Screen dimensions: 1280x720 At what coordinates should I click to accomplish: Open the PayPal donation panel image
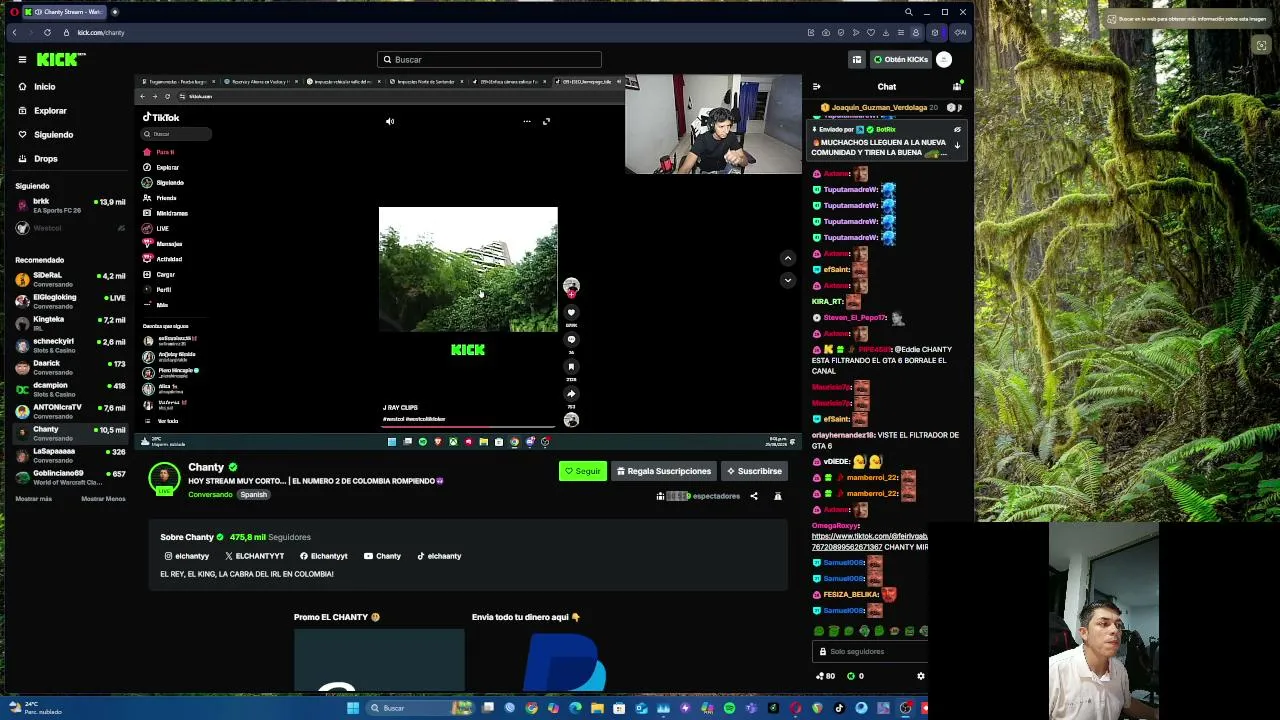pos(566,661)
